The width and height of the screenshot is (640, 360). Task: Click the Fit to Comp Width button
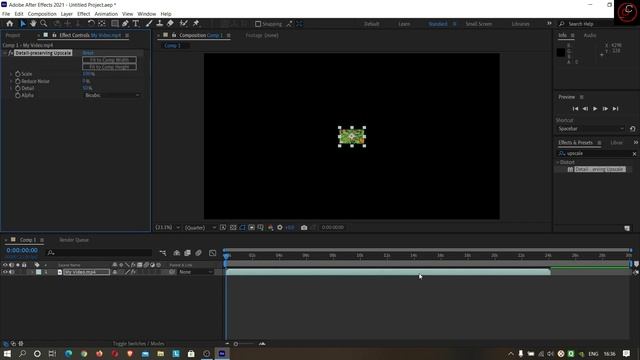(x=109, y=60)
